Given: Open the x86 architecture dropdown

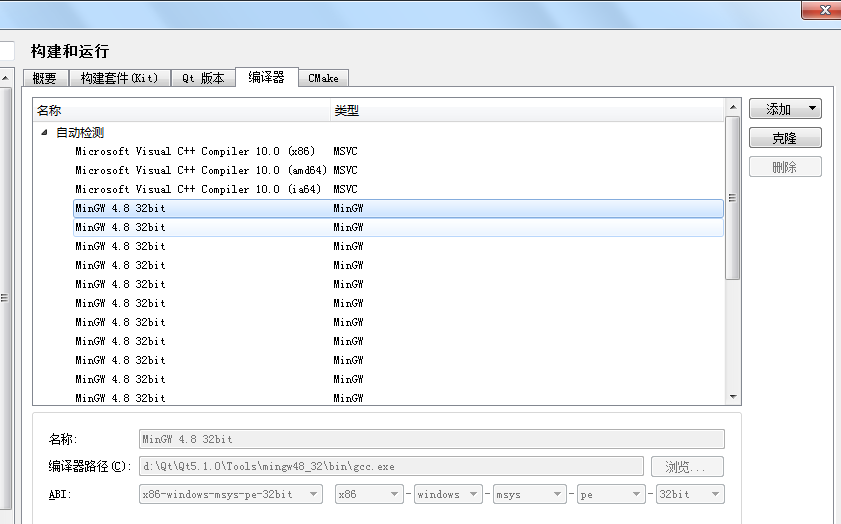Looking at the screenshot, I should tap(368, 494).
